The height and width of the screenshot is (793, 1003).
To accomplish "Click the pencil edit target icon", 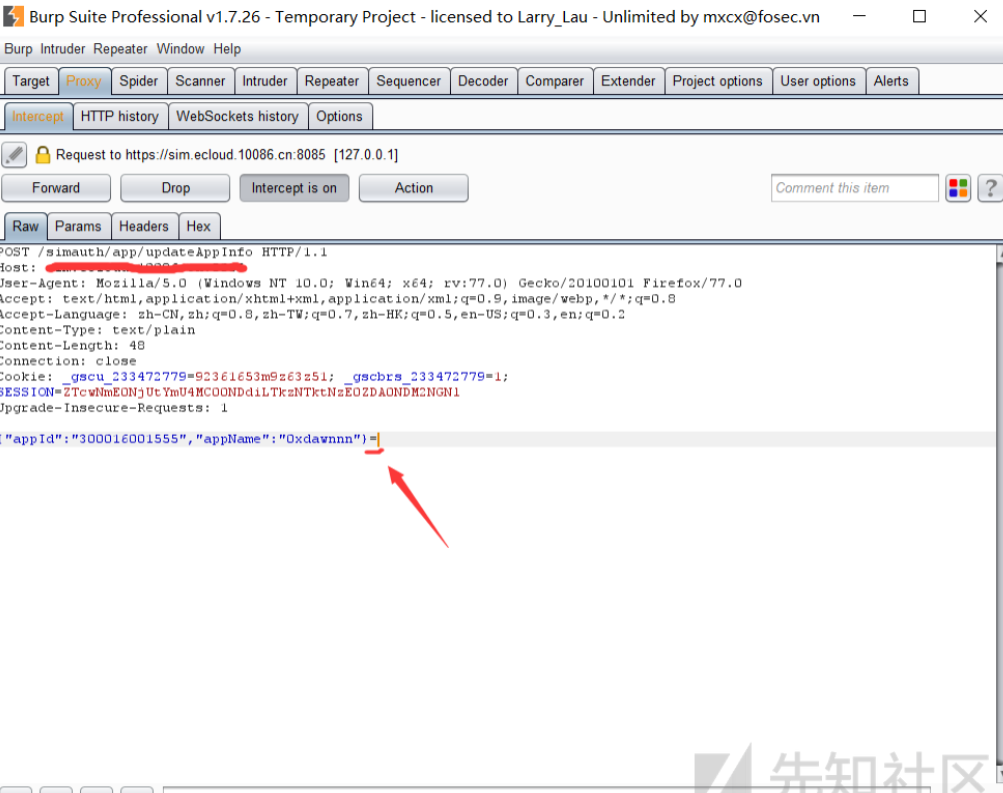I will click(14, 155).
